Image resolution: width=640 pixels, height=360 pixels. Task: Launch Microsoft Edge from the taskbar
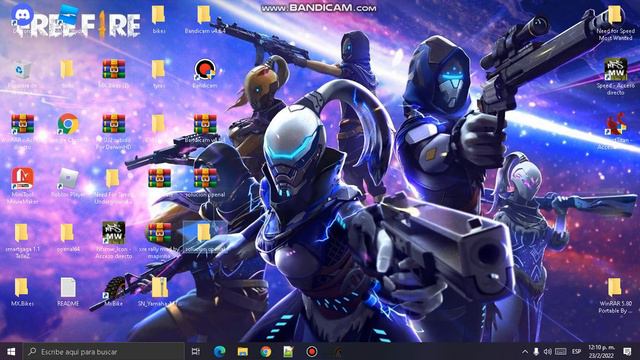point(220,351)
